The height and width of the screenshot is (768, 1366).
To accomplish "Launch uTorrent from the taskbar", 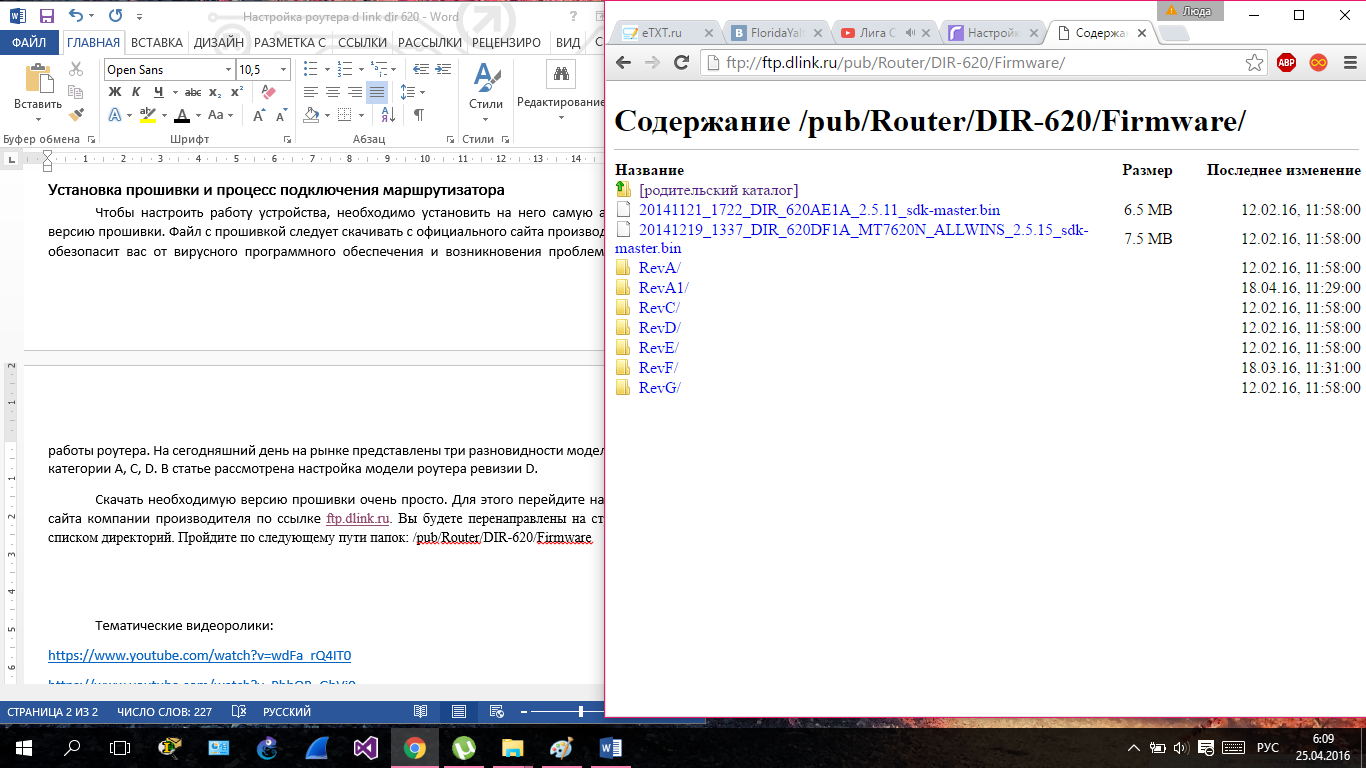I will click(x=463, y=747).
